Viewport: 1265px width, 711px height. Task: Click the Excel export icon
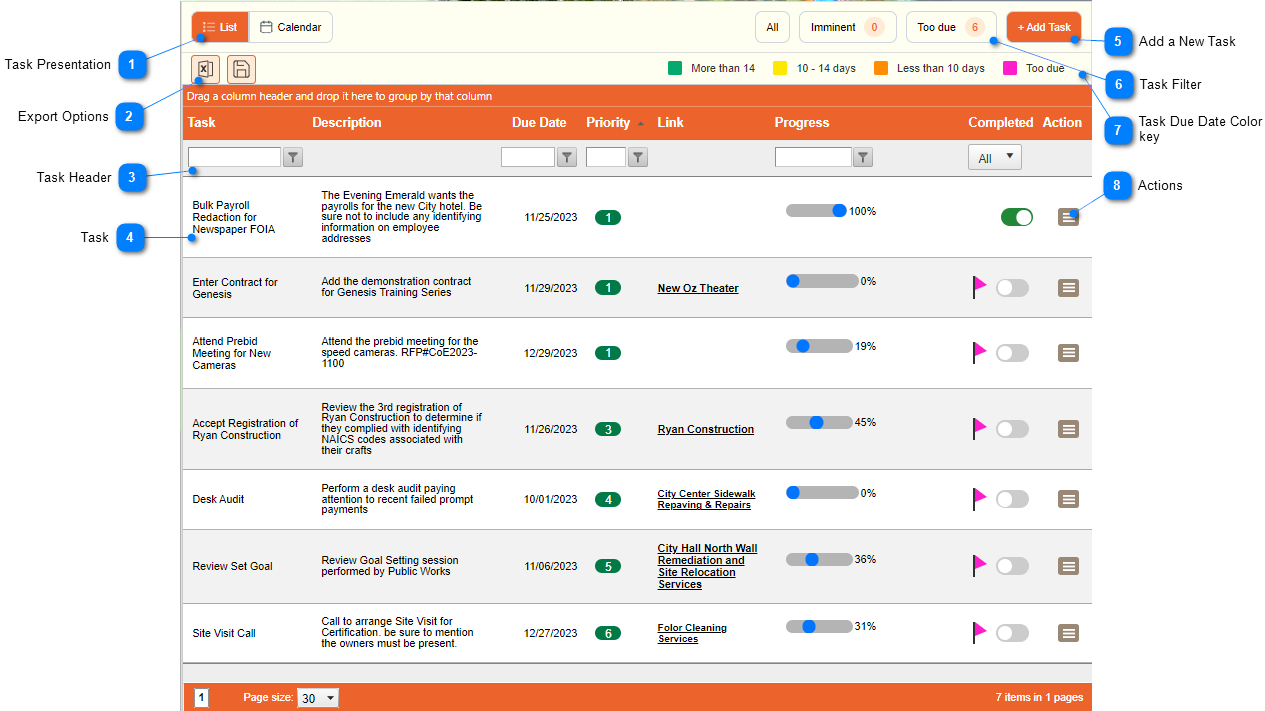click(x=205, y=69)
